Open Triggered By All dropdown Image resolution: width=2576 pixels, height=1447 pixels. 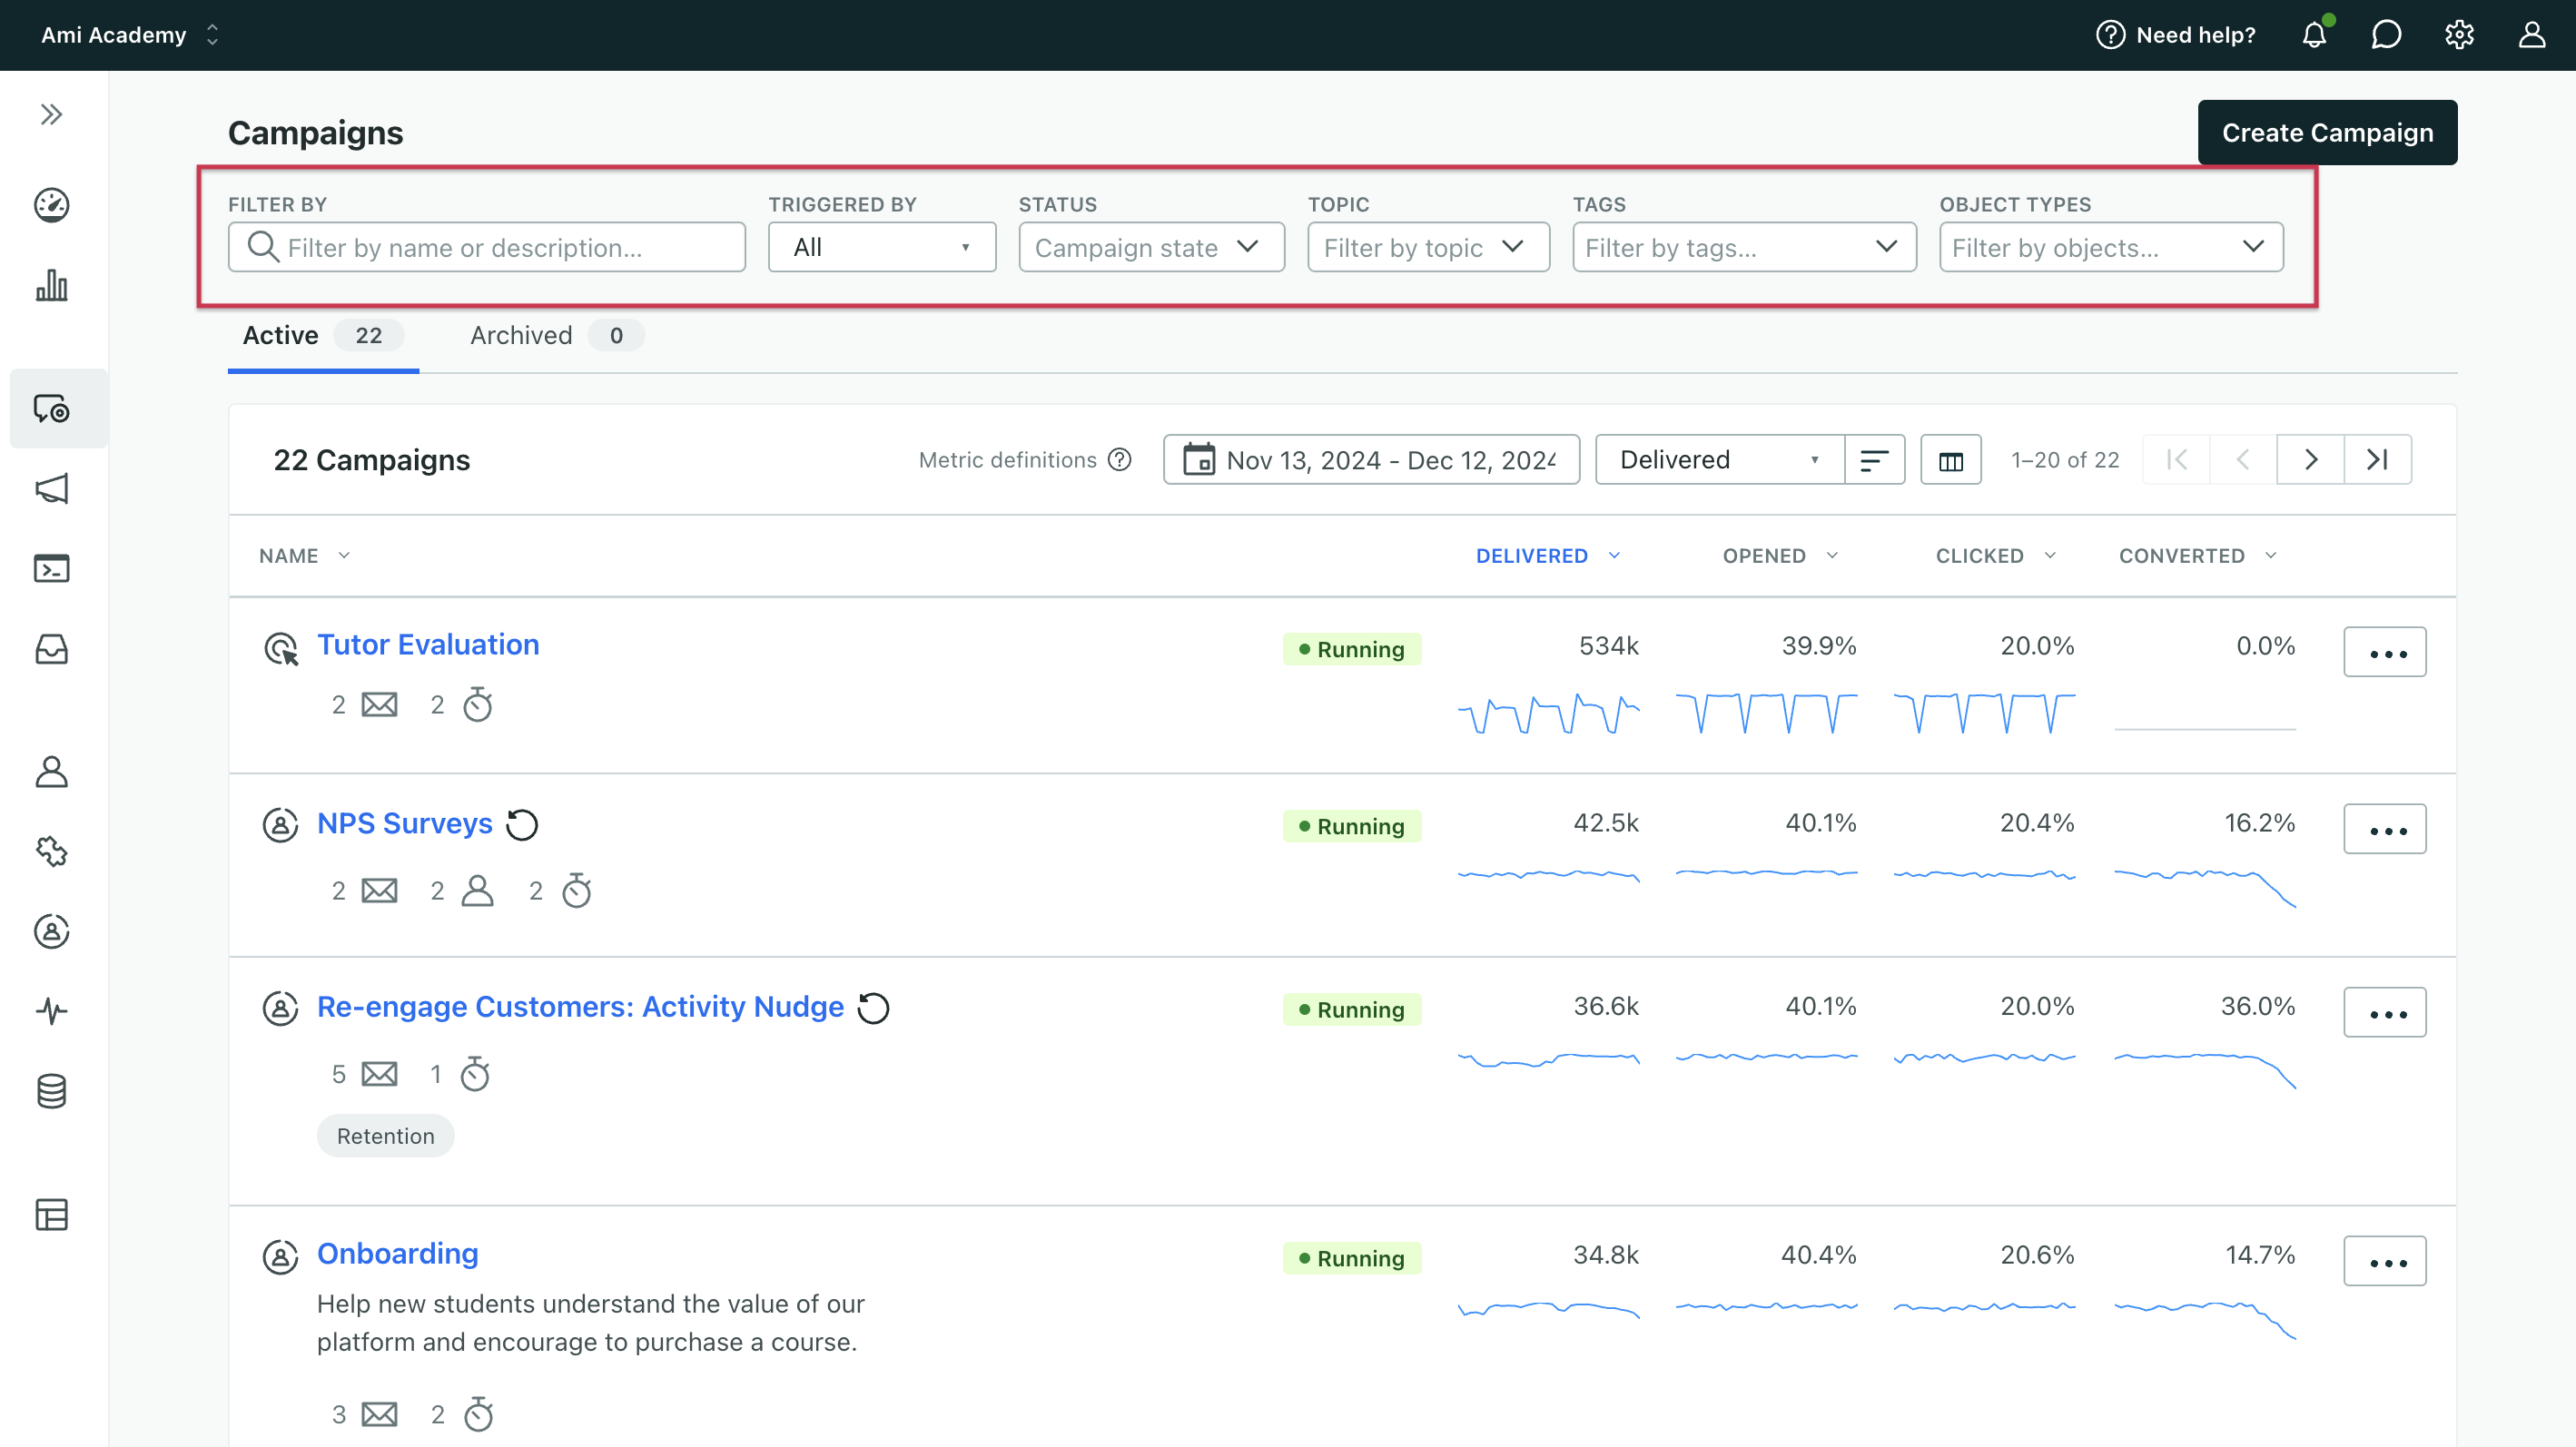pyautogui.click(x=882, y=247)
